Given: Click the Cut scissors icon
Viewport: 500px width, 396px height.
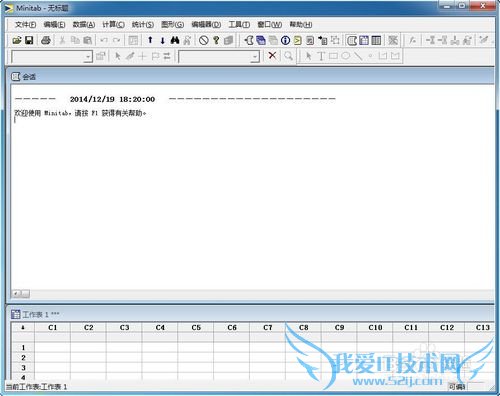Looking at the screenshot, I should click(x=62, y=40).
